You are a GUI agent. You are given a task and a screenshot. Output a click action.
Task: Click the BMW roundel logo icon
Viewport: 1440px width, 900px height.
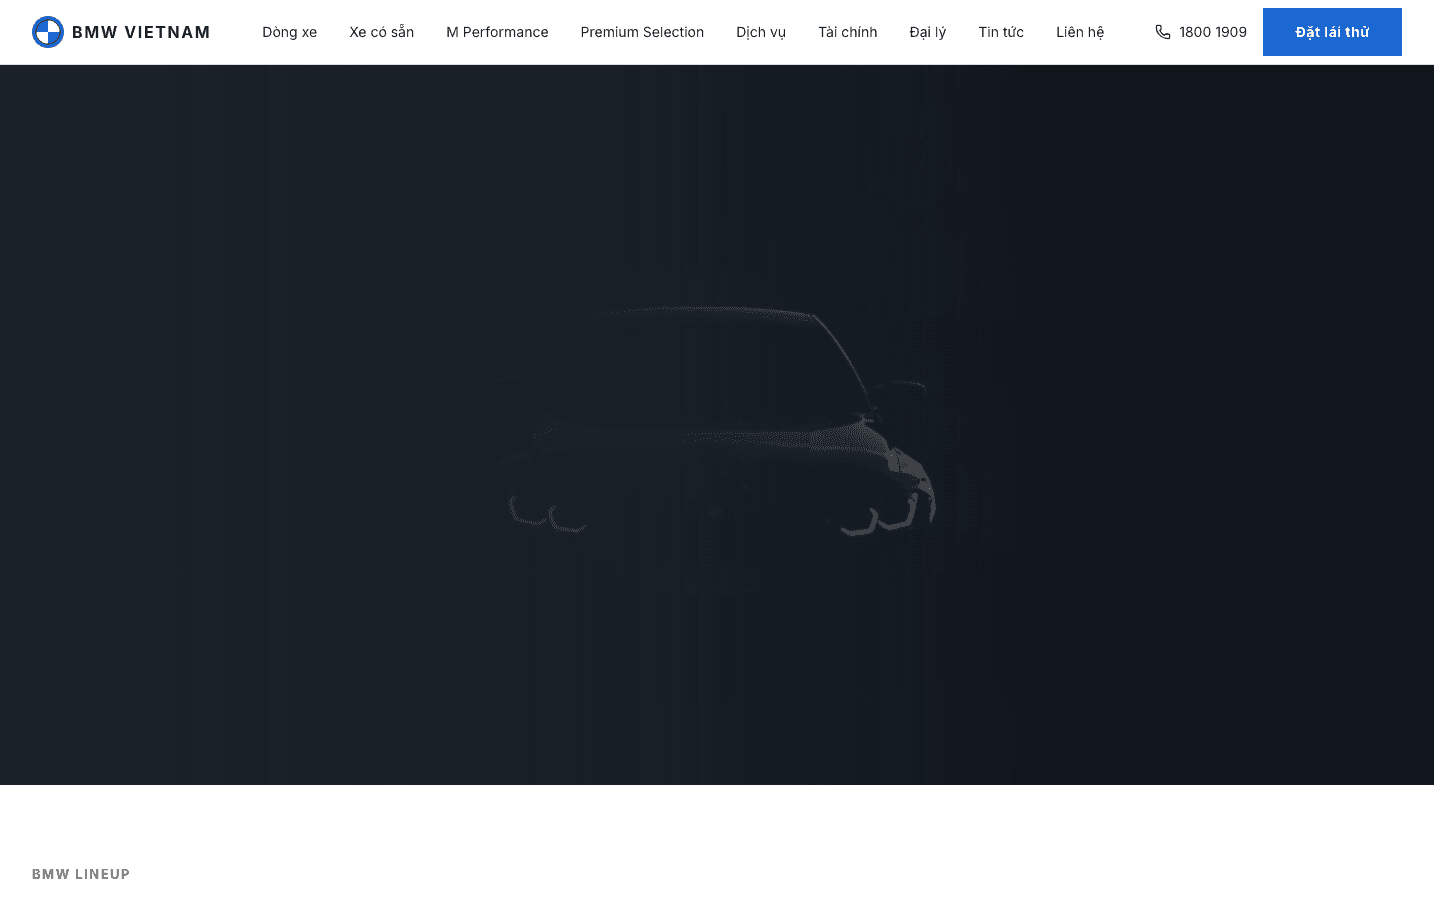tap(48, 32)
